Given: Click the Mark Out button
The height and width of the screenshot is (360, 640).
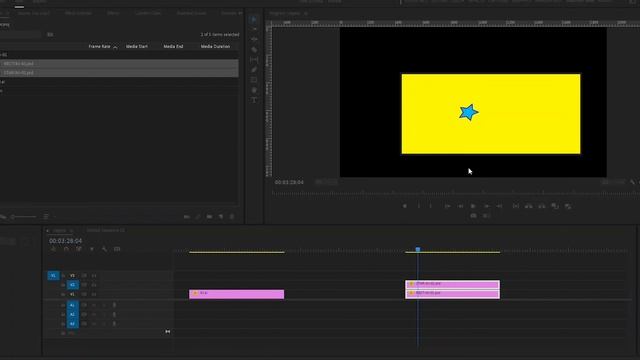Looking at the screenshot, I should (x=431, y=206).
